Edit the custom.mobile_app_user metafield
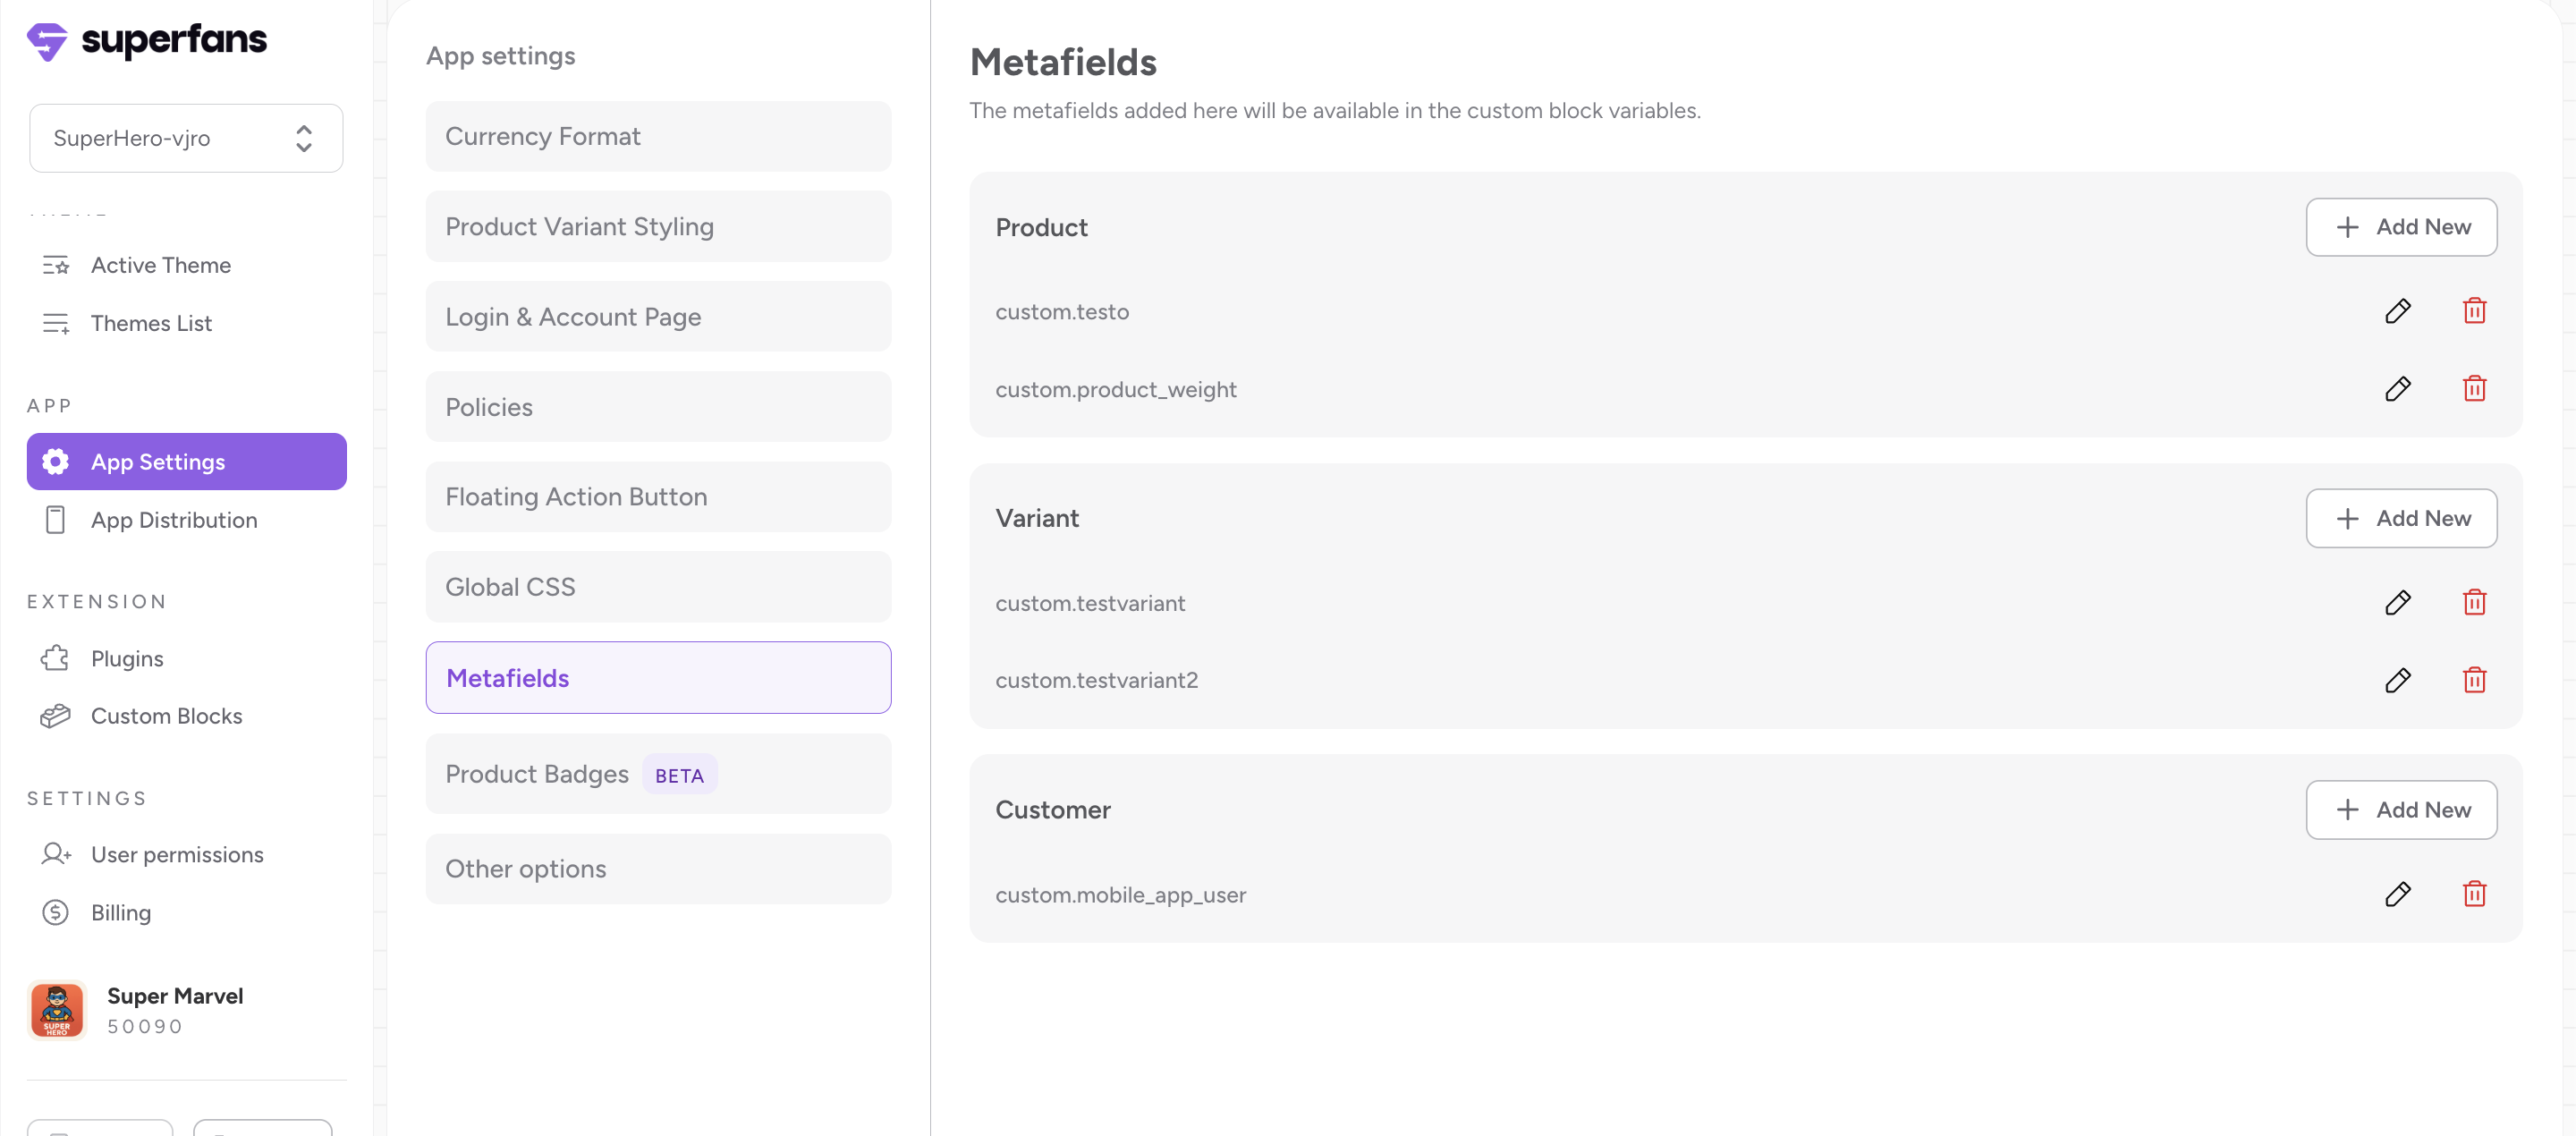2576x1136 pixels. pos(2397,894)
